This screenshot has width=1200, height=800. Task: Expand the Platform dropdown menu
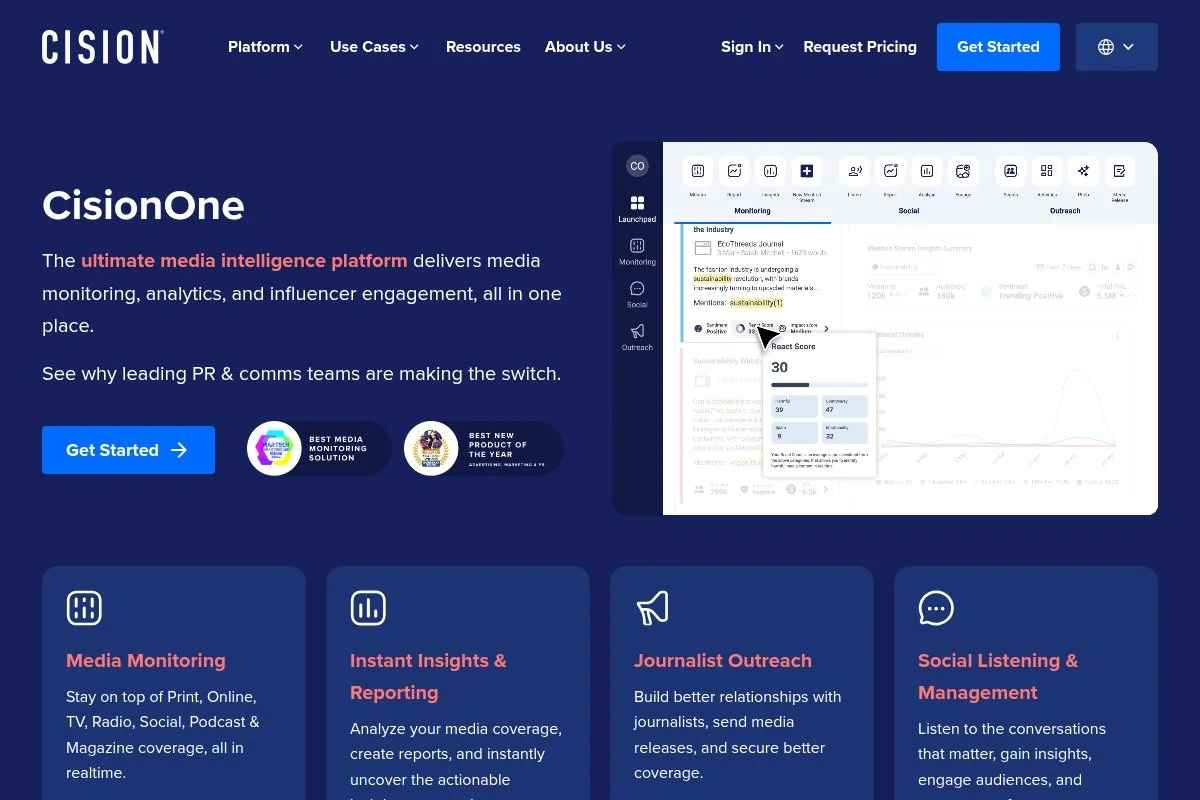tap(264, 46)
